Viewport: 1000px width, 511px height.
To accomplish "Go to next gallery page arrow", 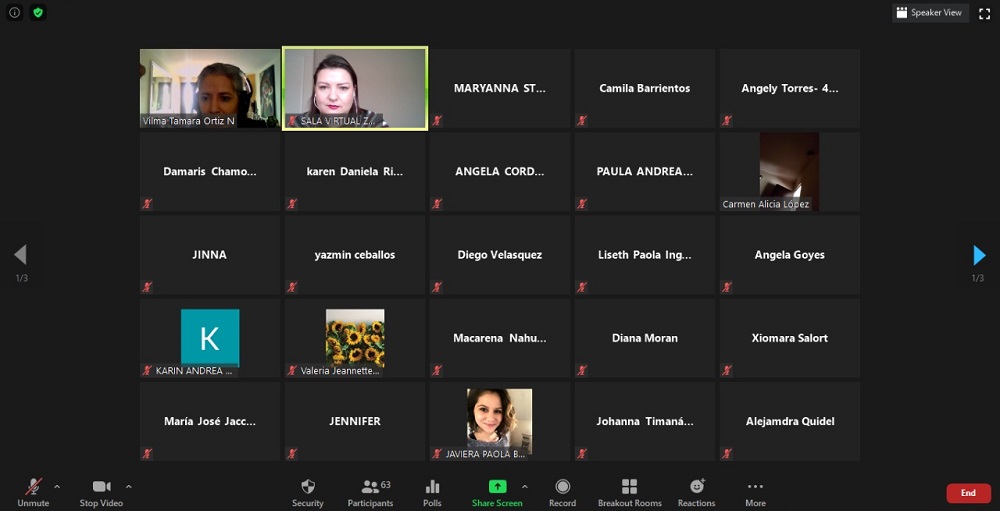I will pos(979,256).
